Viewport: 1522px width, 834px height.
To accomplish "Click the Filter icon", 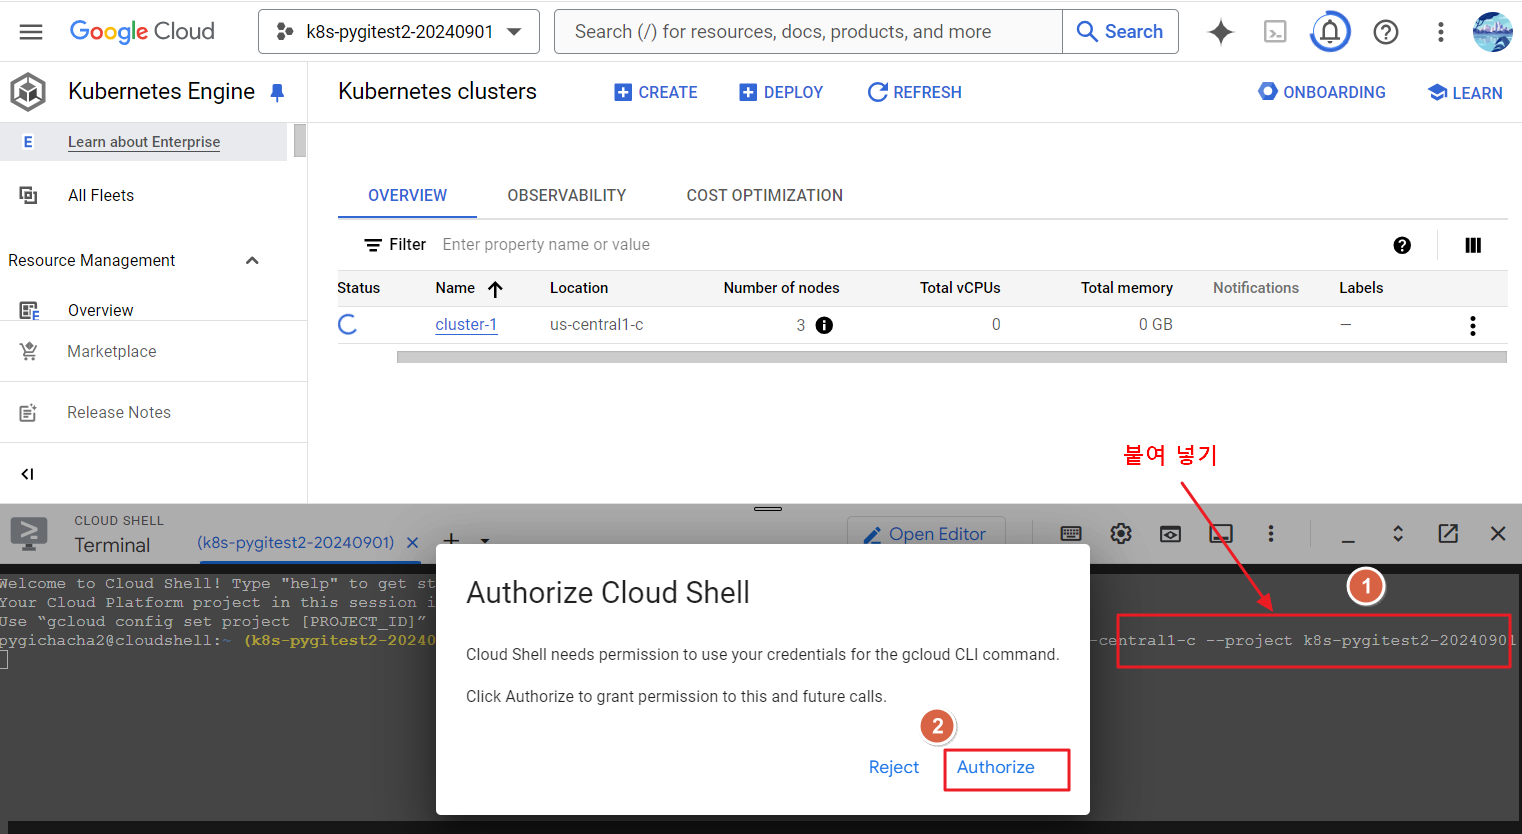I will point(373,245).
